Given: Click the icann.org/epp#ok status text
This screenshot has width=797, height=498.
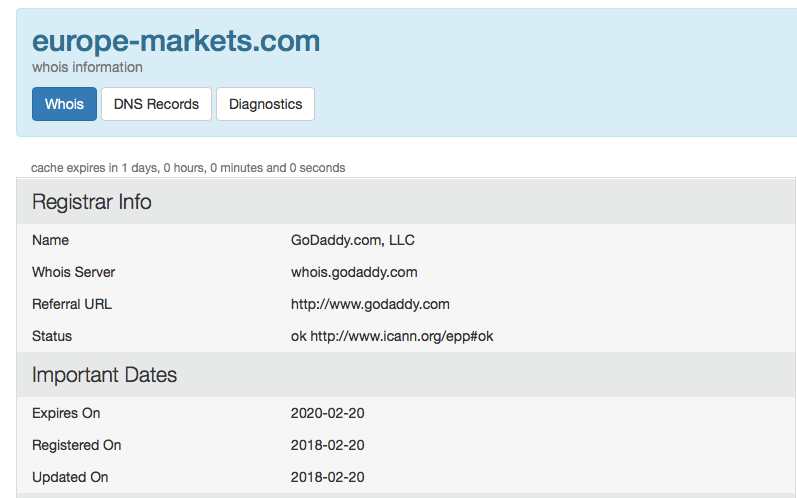Looking at the screenshot, I should 402,336.
